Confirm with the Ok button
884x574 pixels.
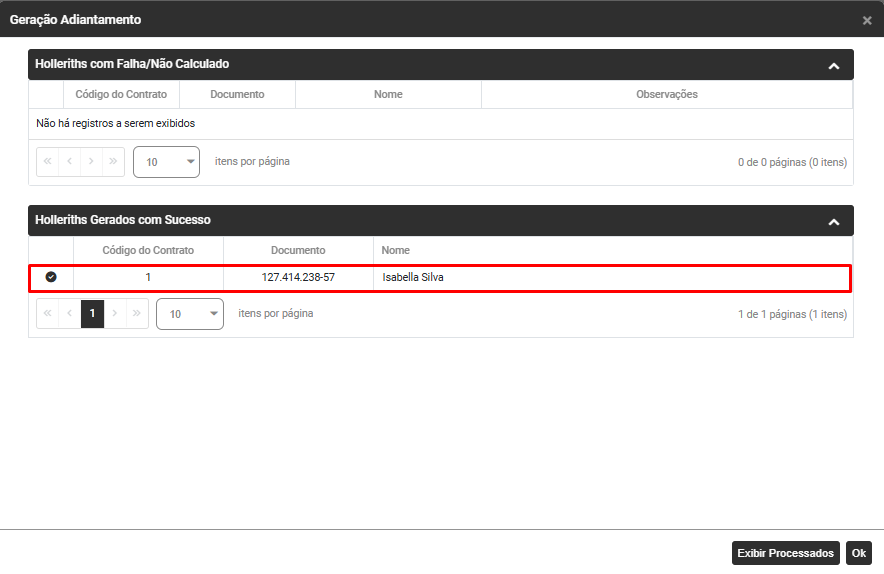coord(859,553)
